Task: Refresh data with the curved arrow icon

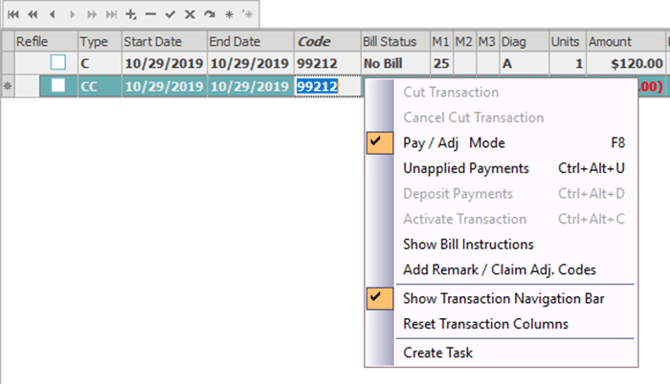Action: 209,15
